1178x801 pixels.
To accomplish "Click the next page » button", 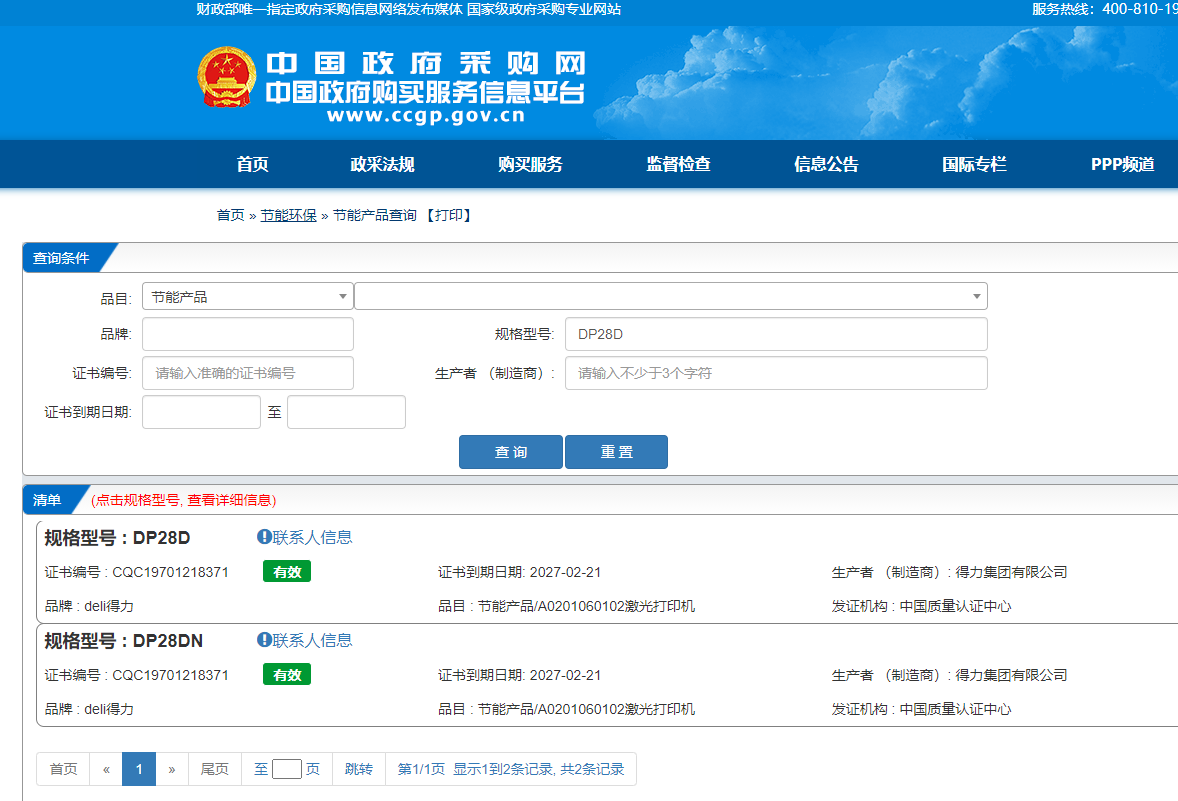I will (172, 769).
